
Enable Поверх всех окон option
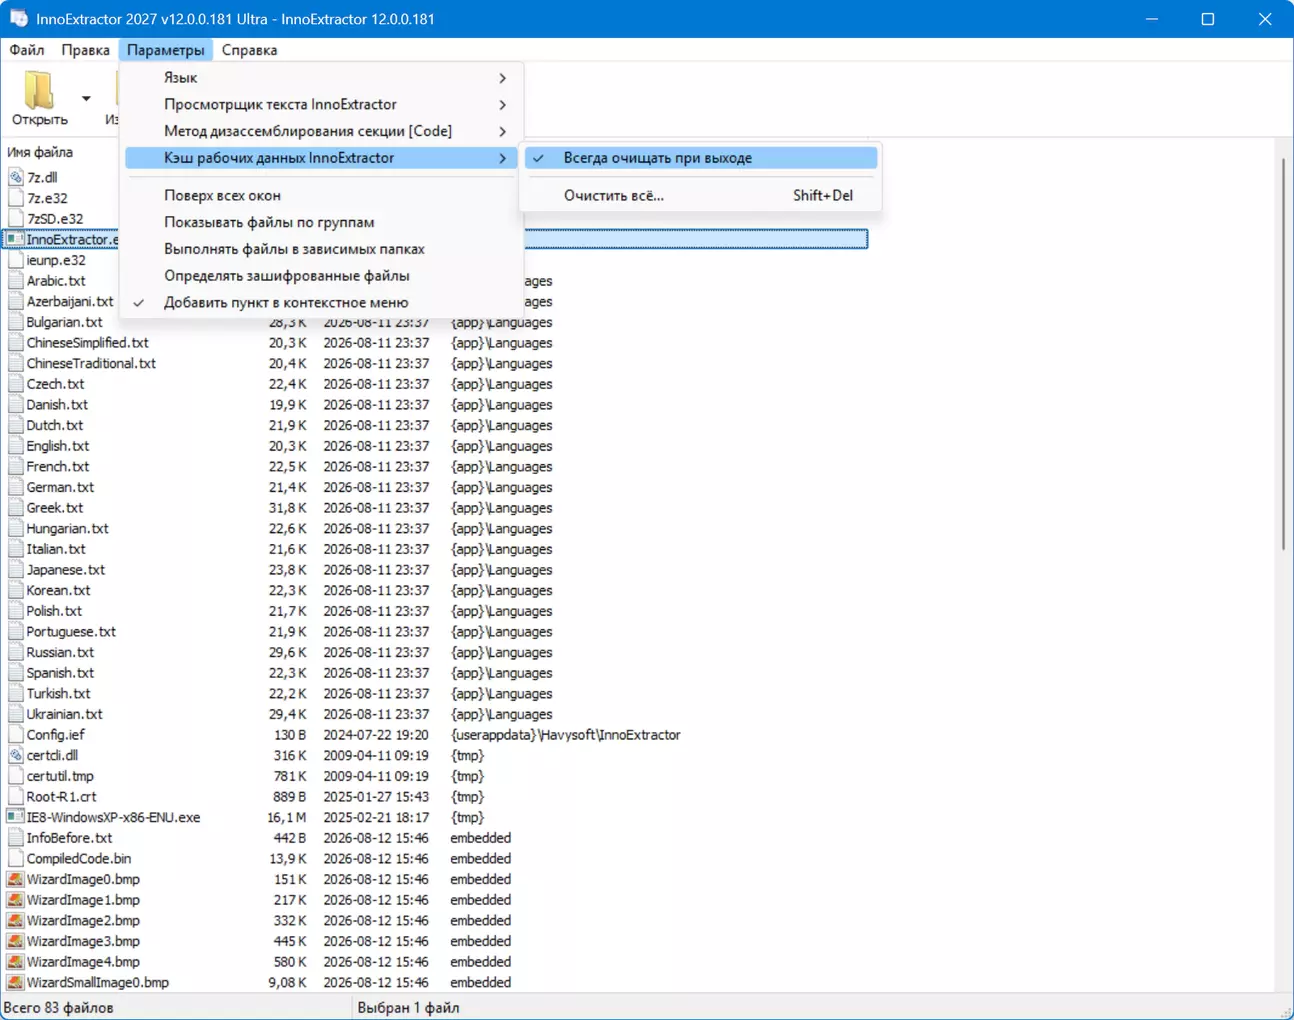click(320, 195)
